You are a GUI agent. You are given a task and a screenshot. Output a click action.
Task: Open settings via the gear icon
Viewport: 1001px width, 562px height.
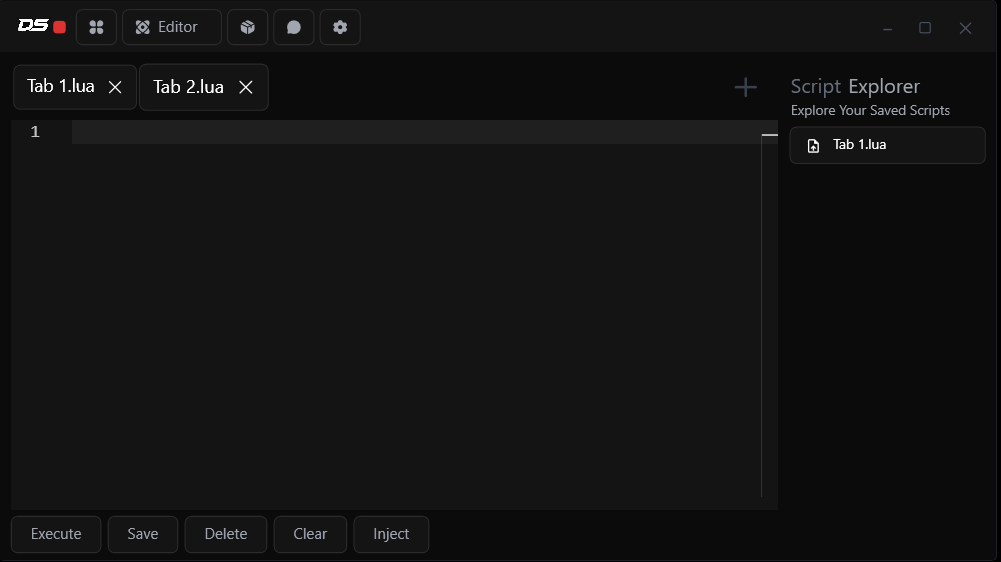click(340, 27)
